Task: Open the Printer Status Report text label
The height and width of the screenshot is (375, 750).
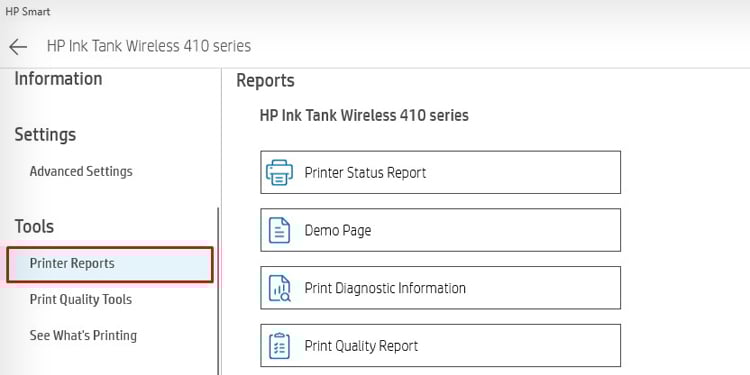Action: click(x=365, y=173)
